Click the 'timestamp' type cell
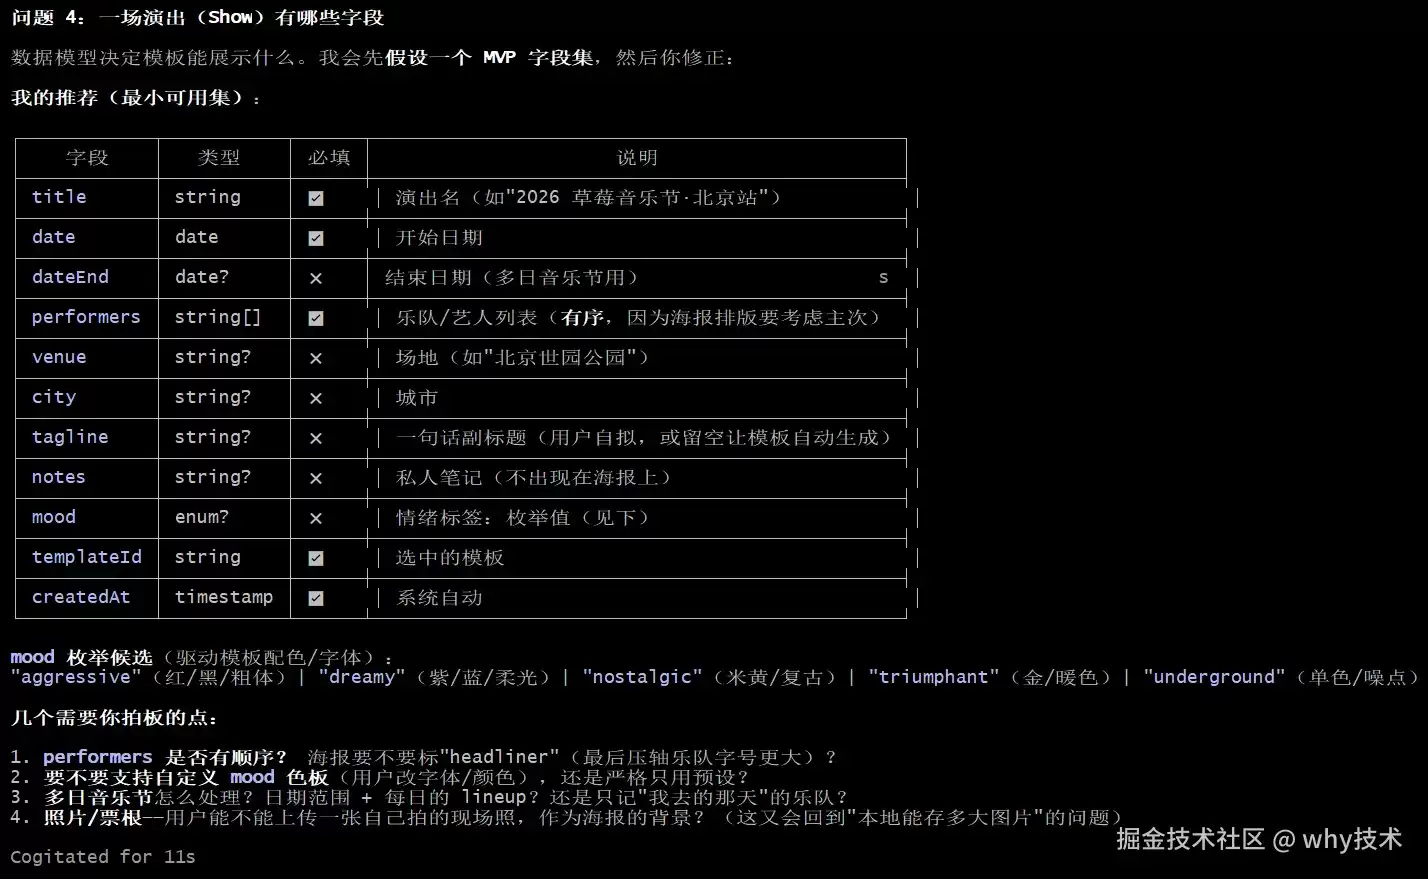The height and width of the screenshot is (879, 1428). [224, 597]
